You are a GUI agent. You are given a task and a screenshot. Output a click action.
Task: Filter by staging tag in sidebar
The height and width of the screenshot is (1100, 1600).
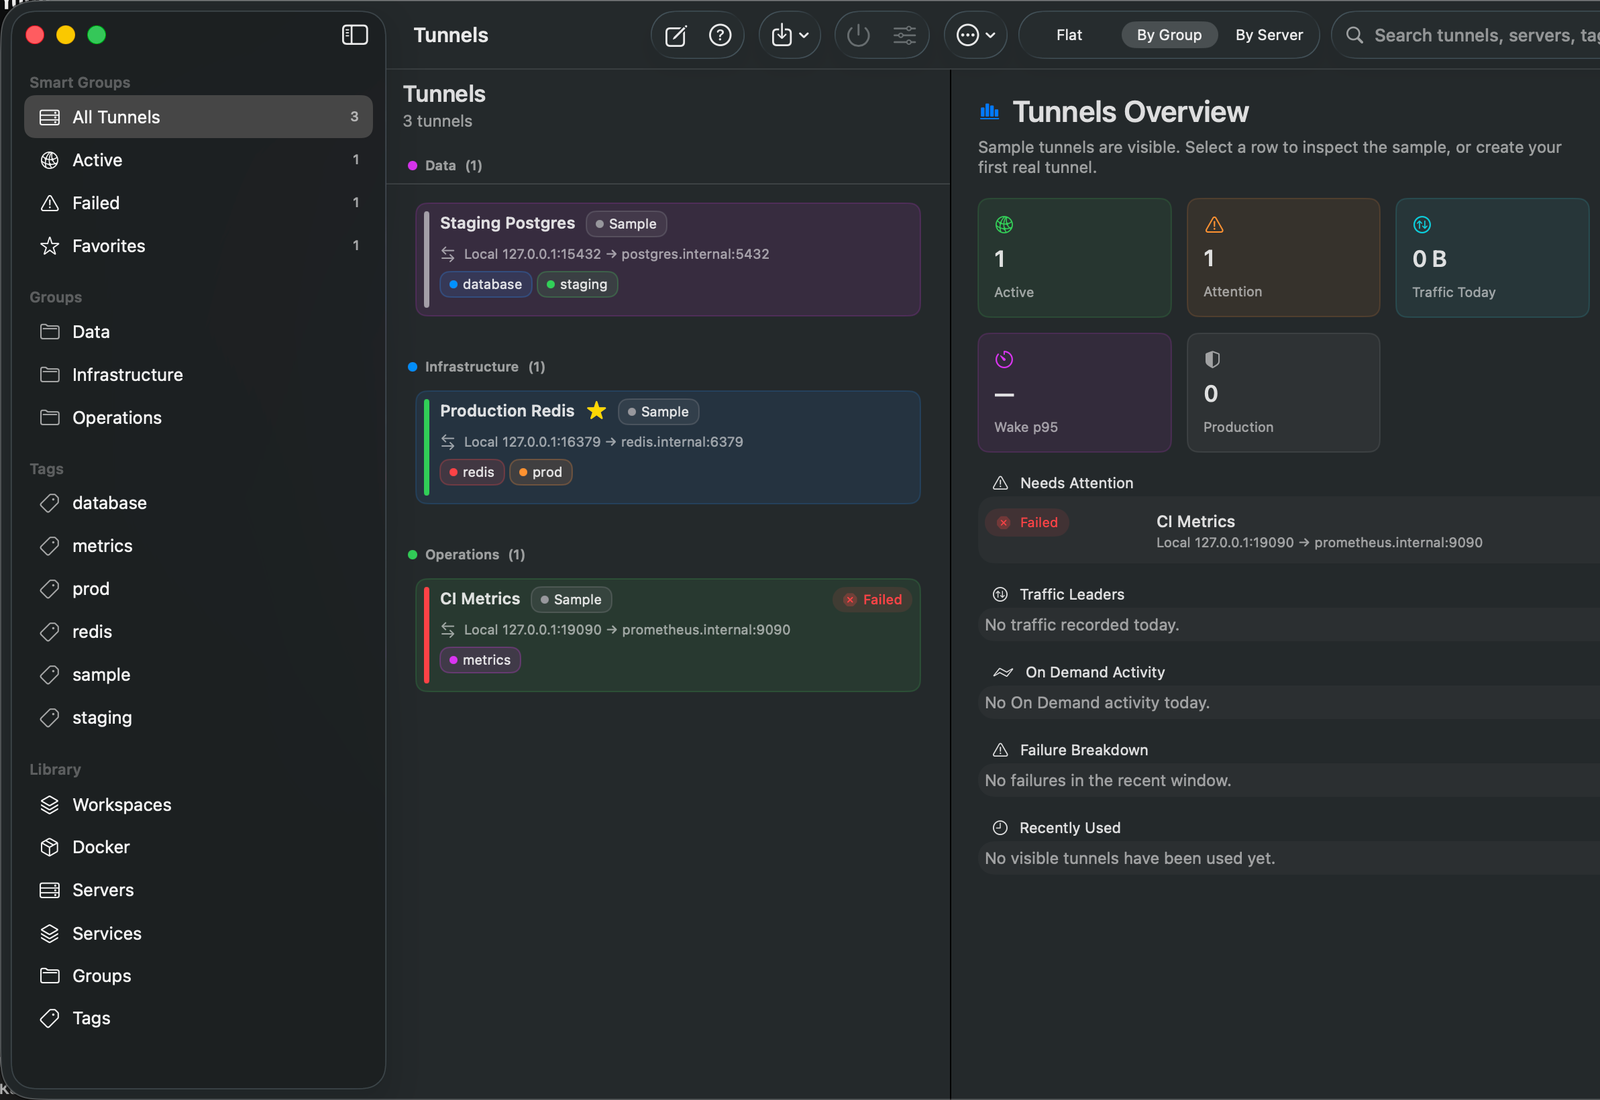pyautogui.click(x=198, y=718)
